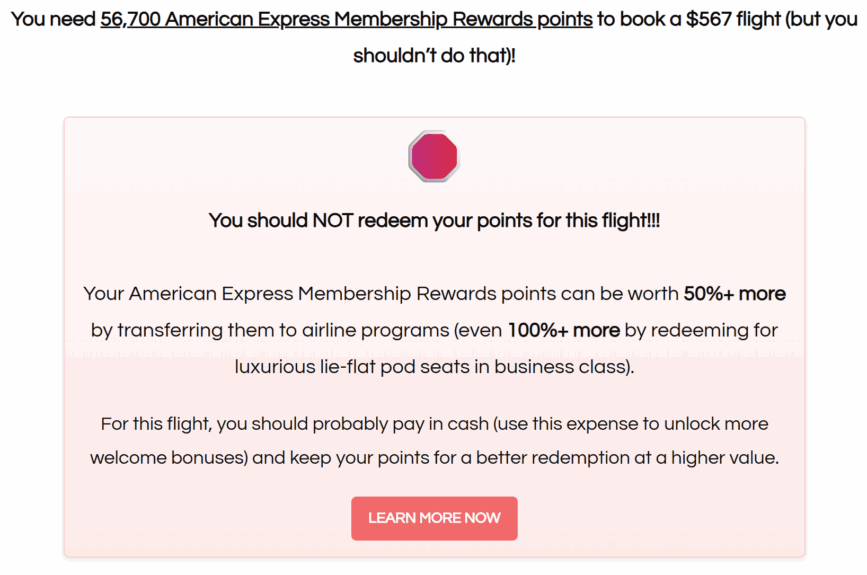Screen dimensions: 867x575
Task: Open the 56,700 American Express Membership Rewards points link
Action: pyautogui.click(x=346, y=19)
